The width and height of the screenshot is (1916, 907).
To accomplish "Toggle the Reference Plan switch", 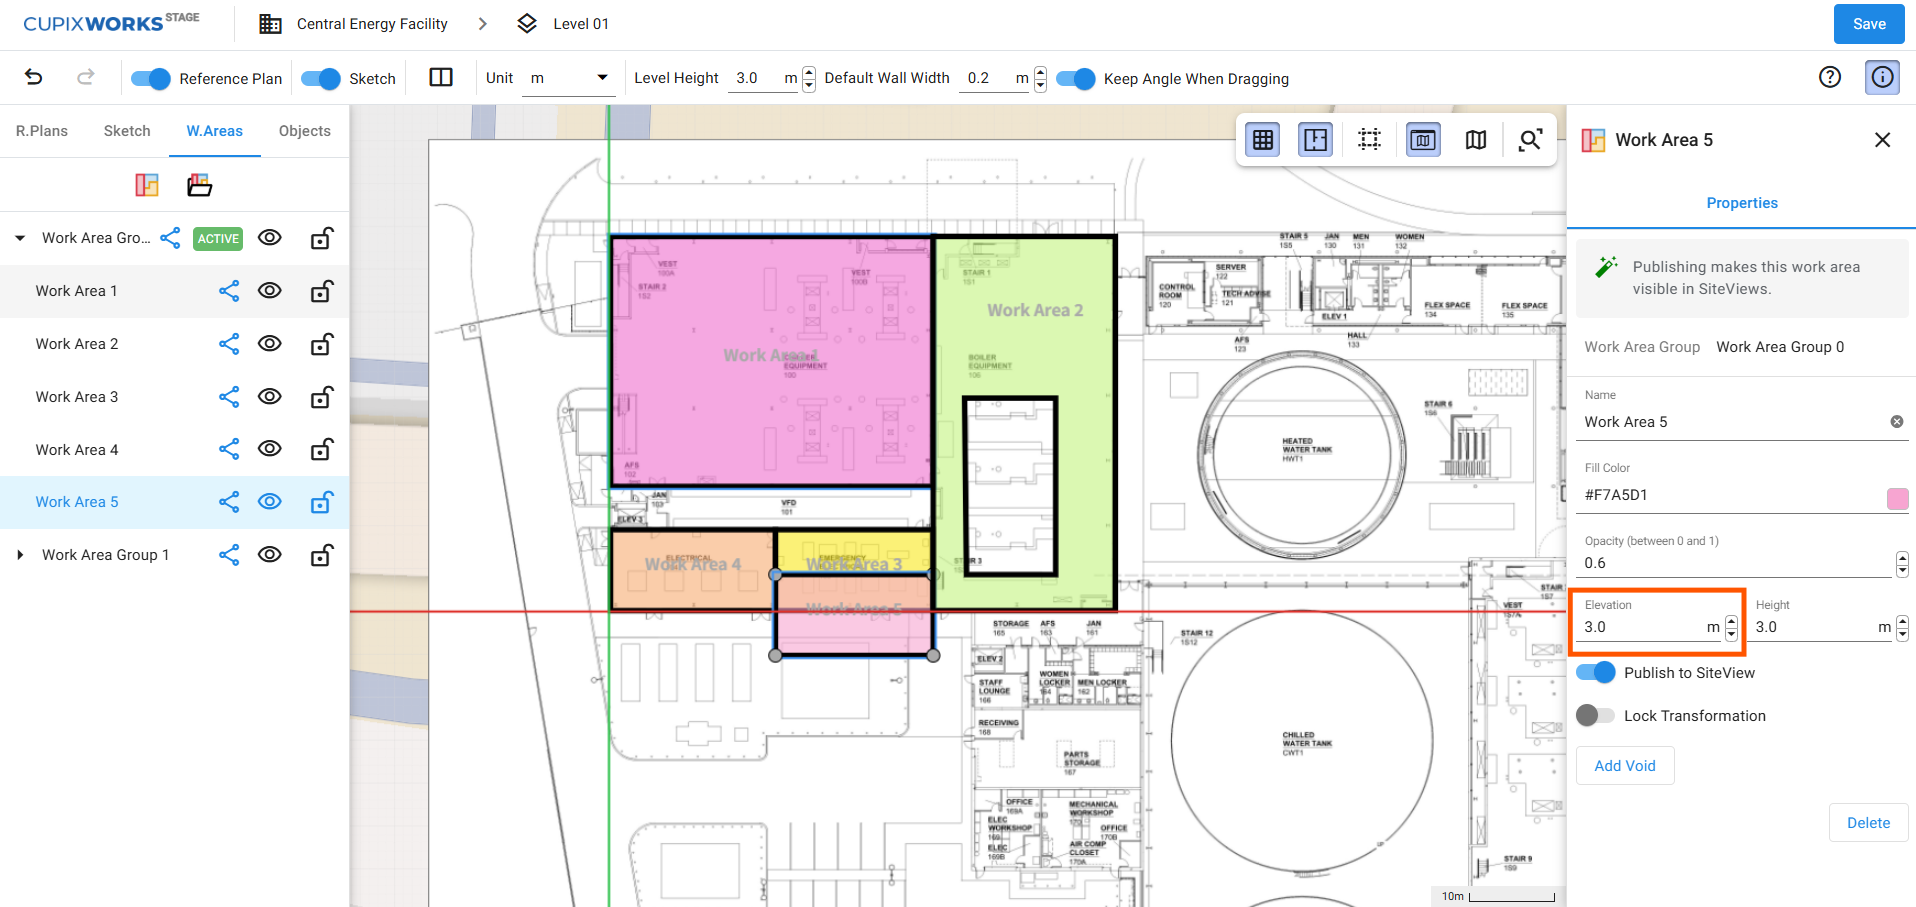I will pos(151,79).
